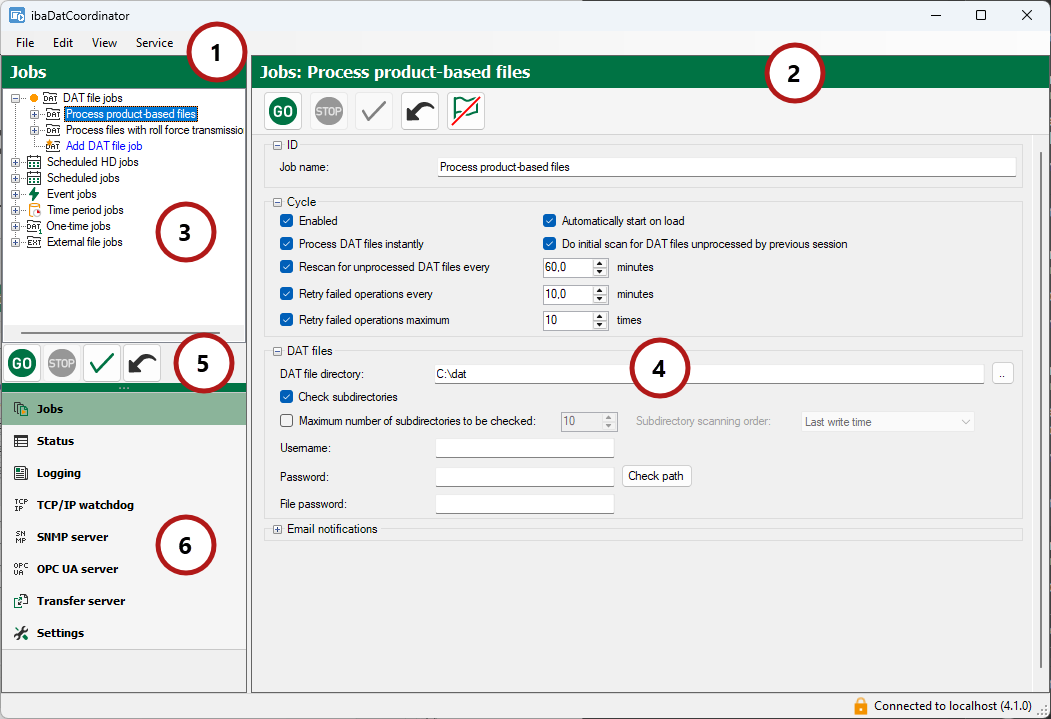
Task: Toggle Process DAT files instantly checkbox
Action: pos(286,244)
